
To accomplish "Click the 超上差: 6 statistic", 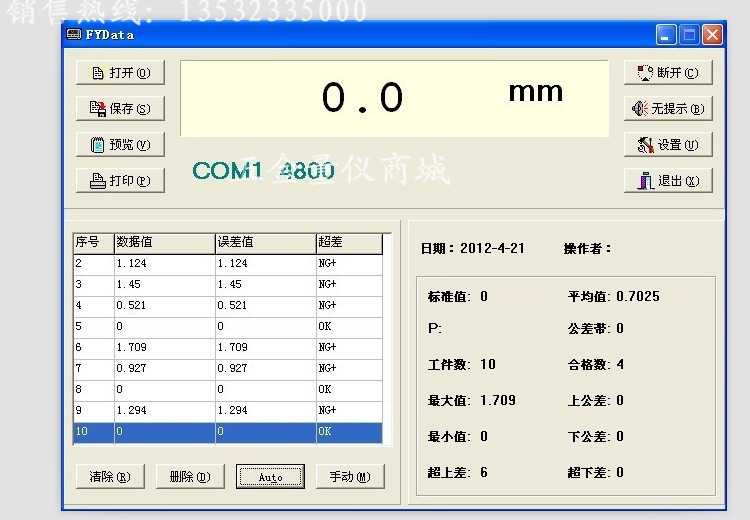I will tap(458, 473).
